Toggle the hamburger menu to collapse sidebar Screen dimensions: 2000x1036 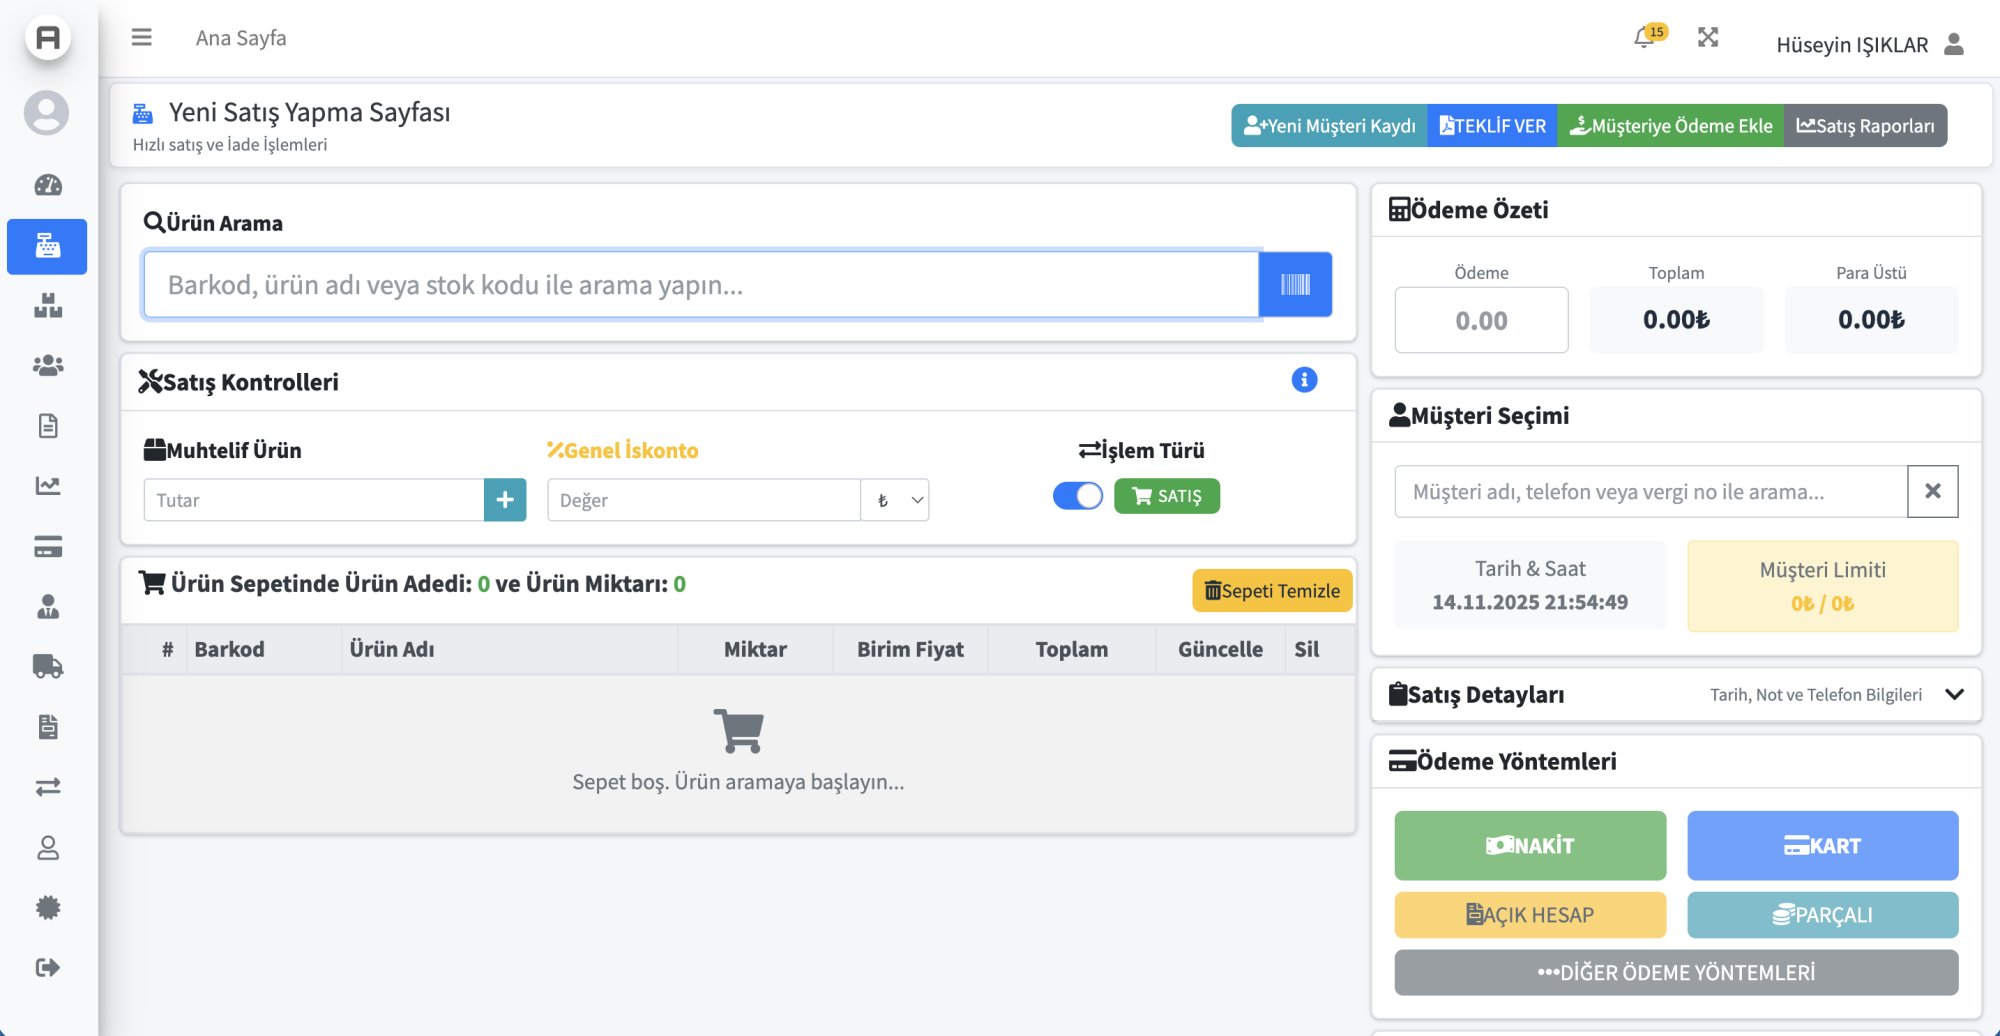(x=142, y=38)
